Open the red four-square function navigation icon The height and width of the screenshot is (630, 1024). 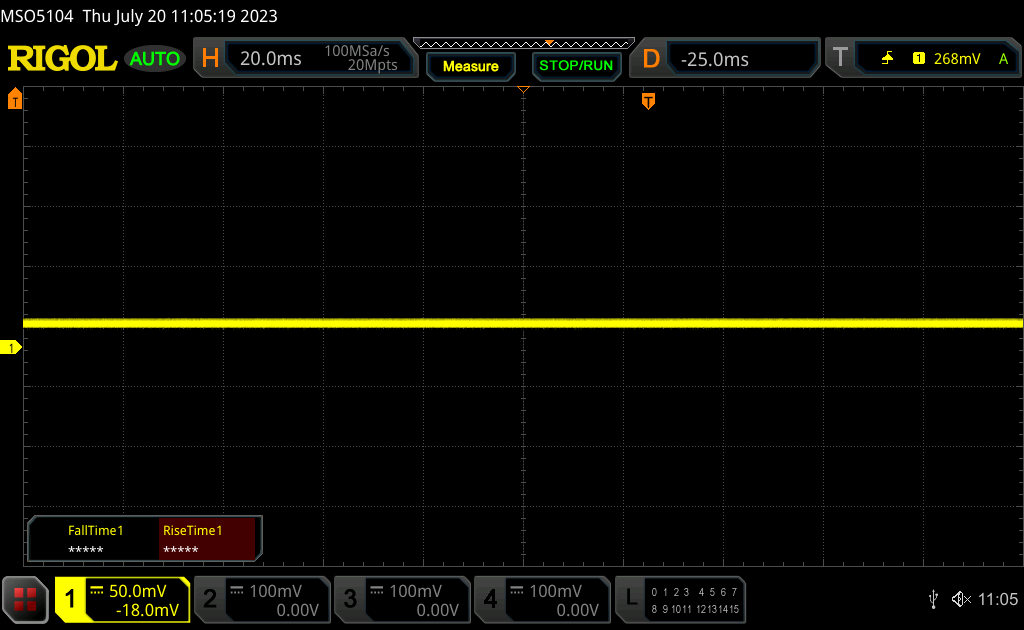point(25,599)
